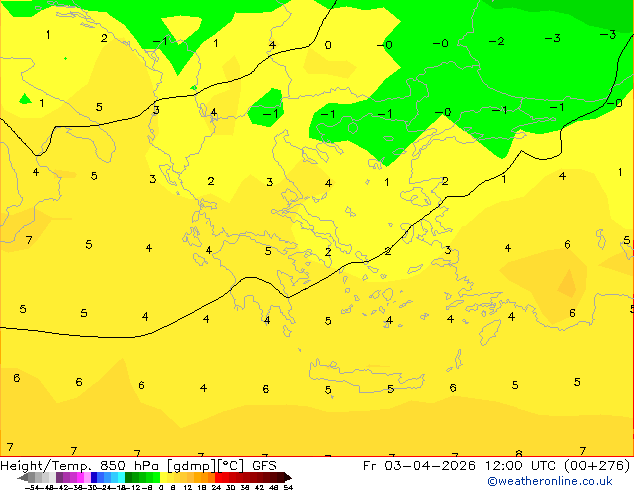Click the gray left arrow of color scale
Image resolution: width=634 pixels, height=490 pixels.
23,477
